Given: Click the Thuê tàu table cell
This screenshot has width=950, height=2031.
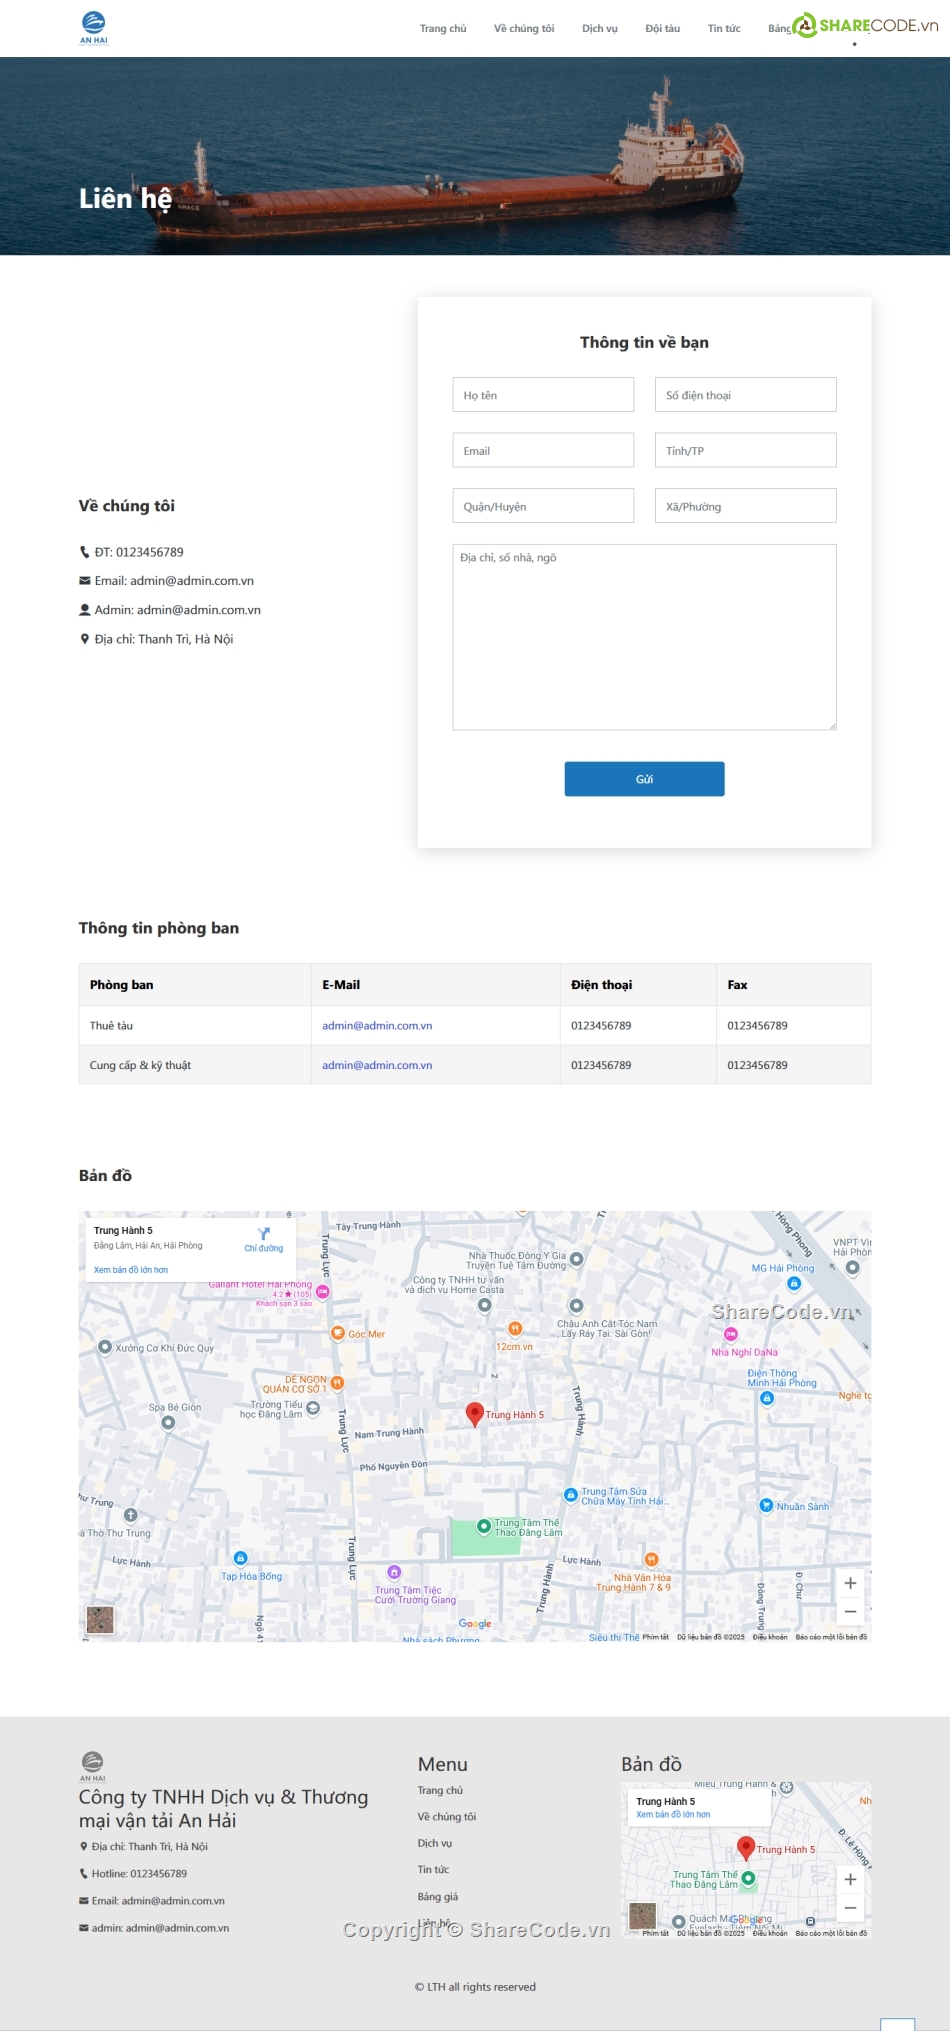Looking at the screenshot, I should click(x=195, y=1026).
